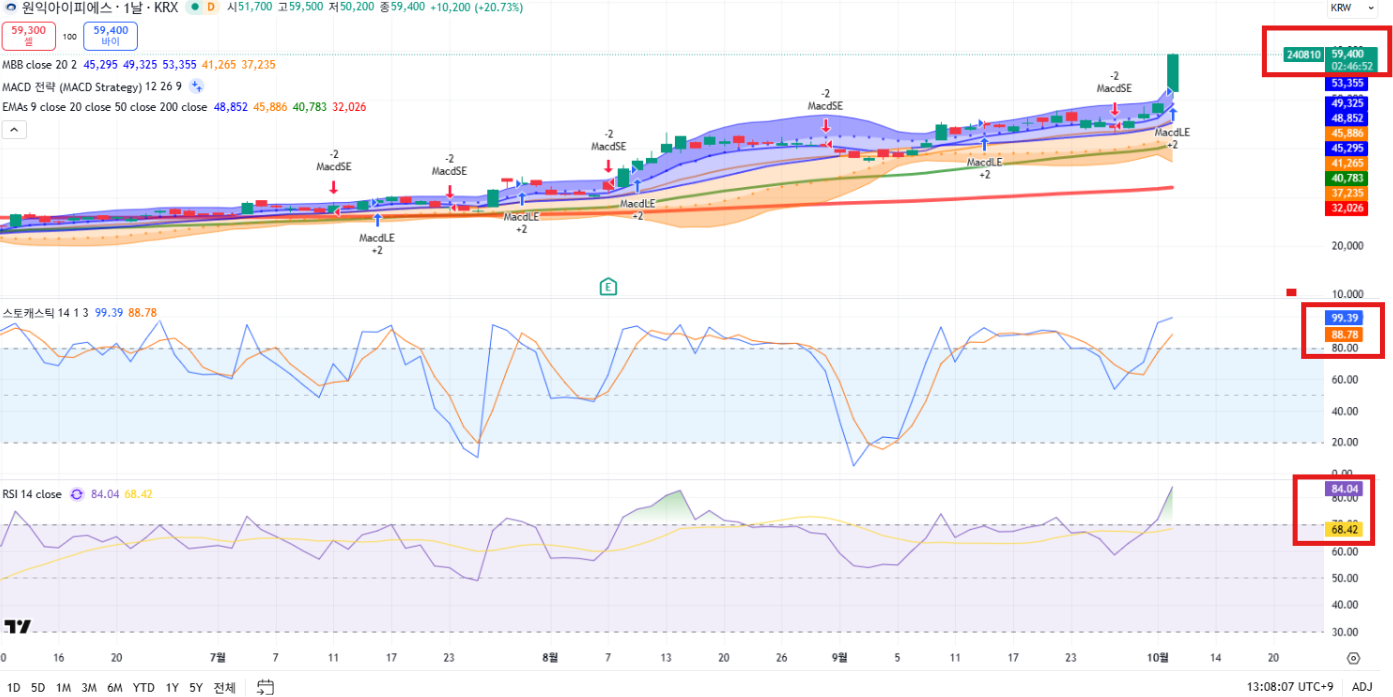Select the EMAs 9 close 20 close legend
Image resolution: width=1393 pixels, height=697 pixels.
click(105, 107)
